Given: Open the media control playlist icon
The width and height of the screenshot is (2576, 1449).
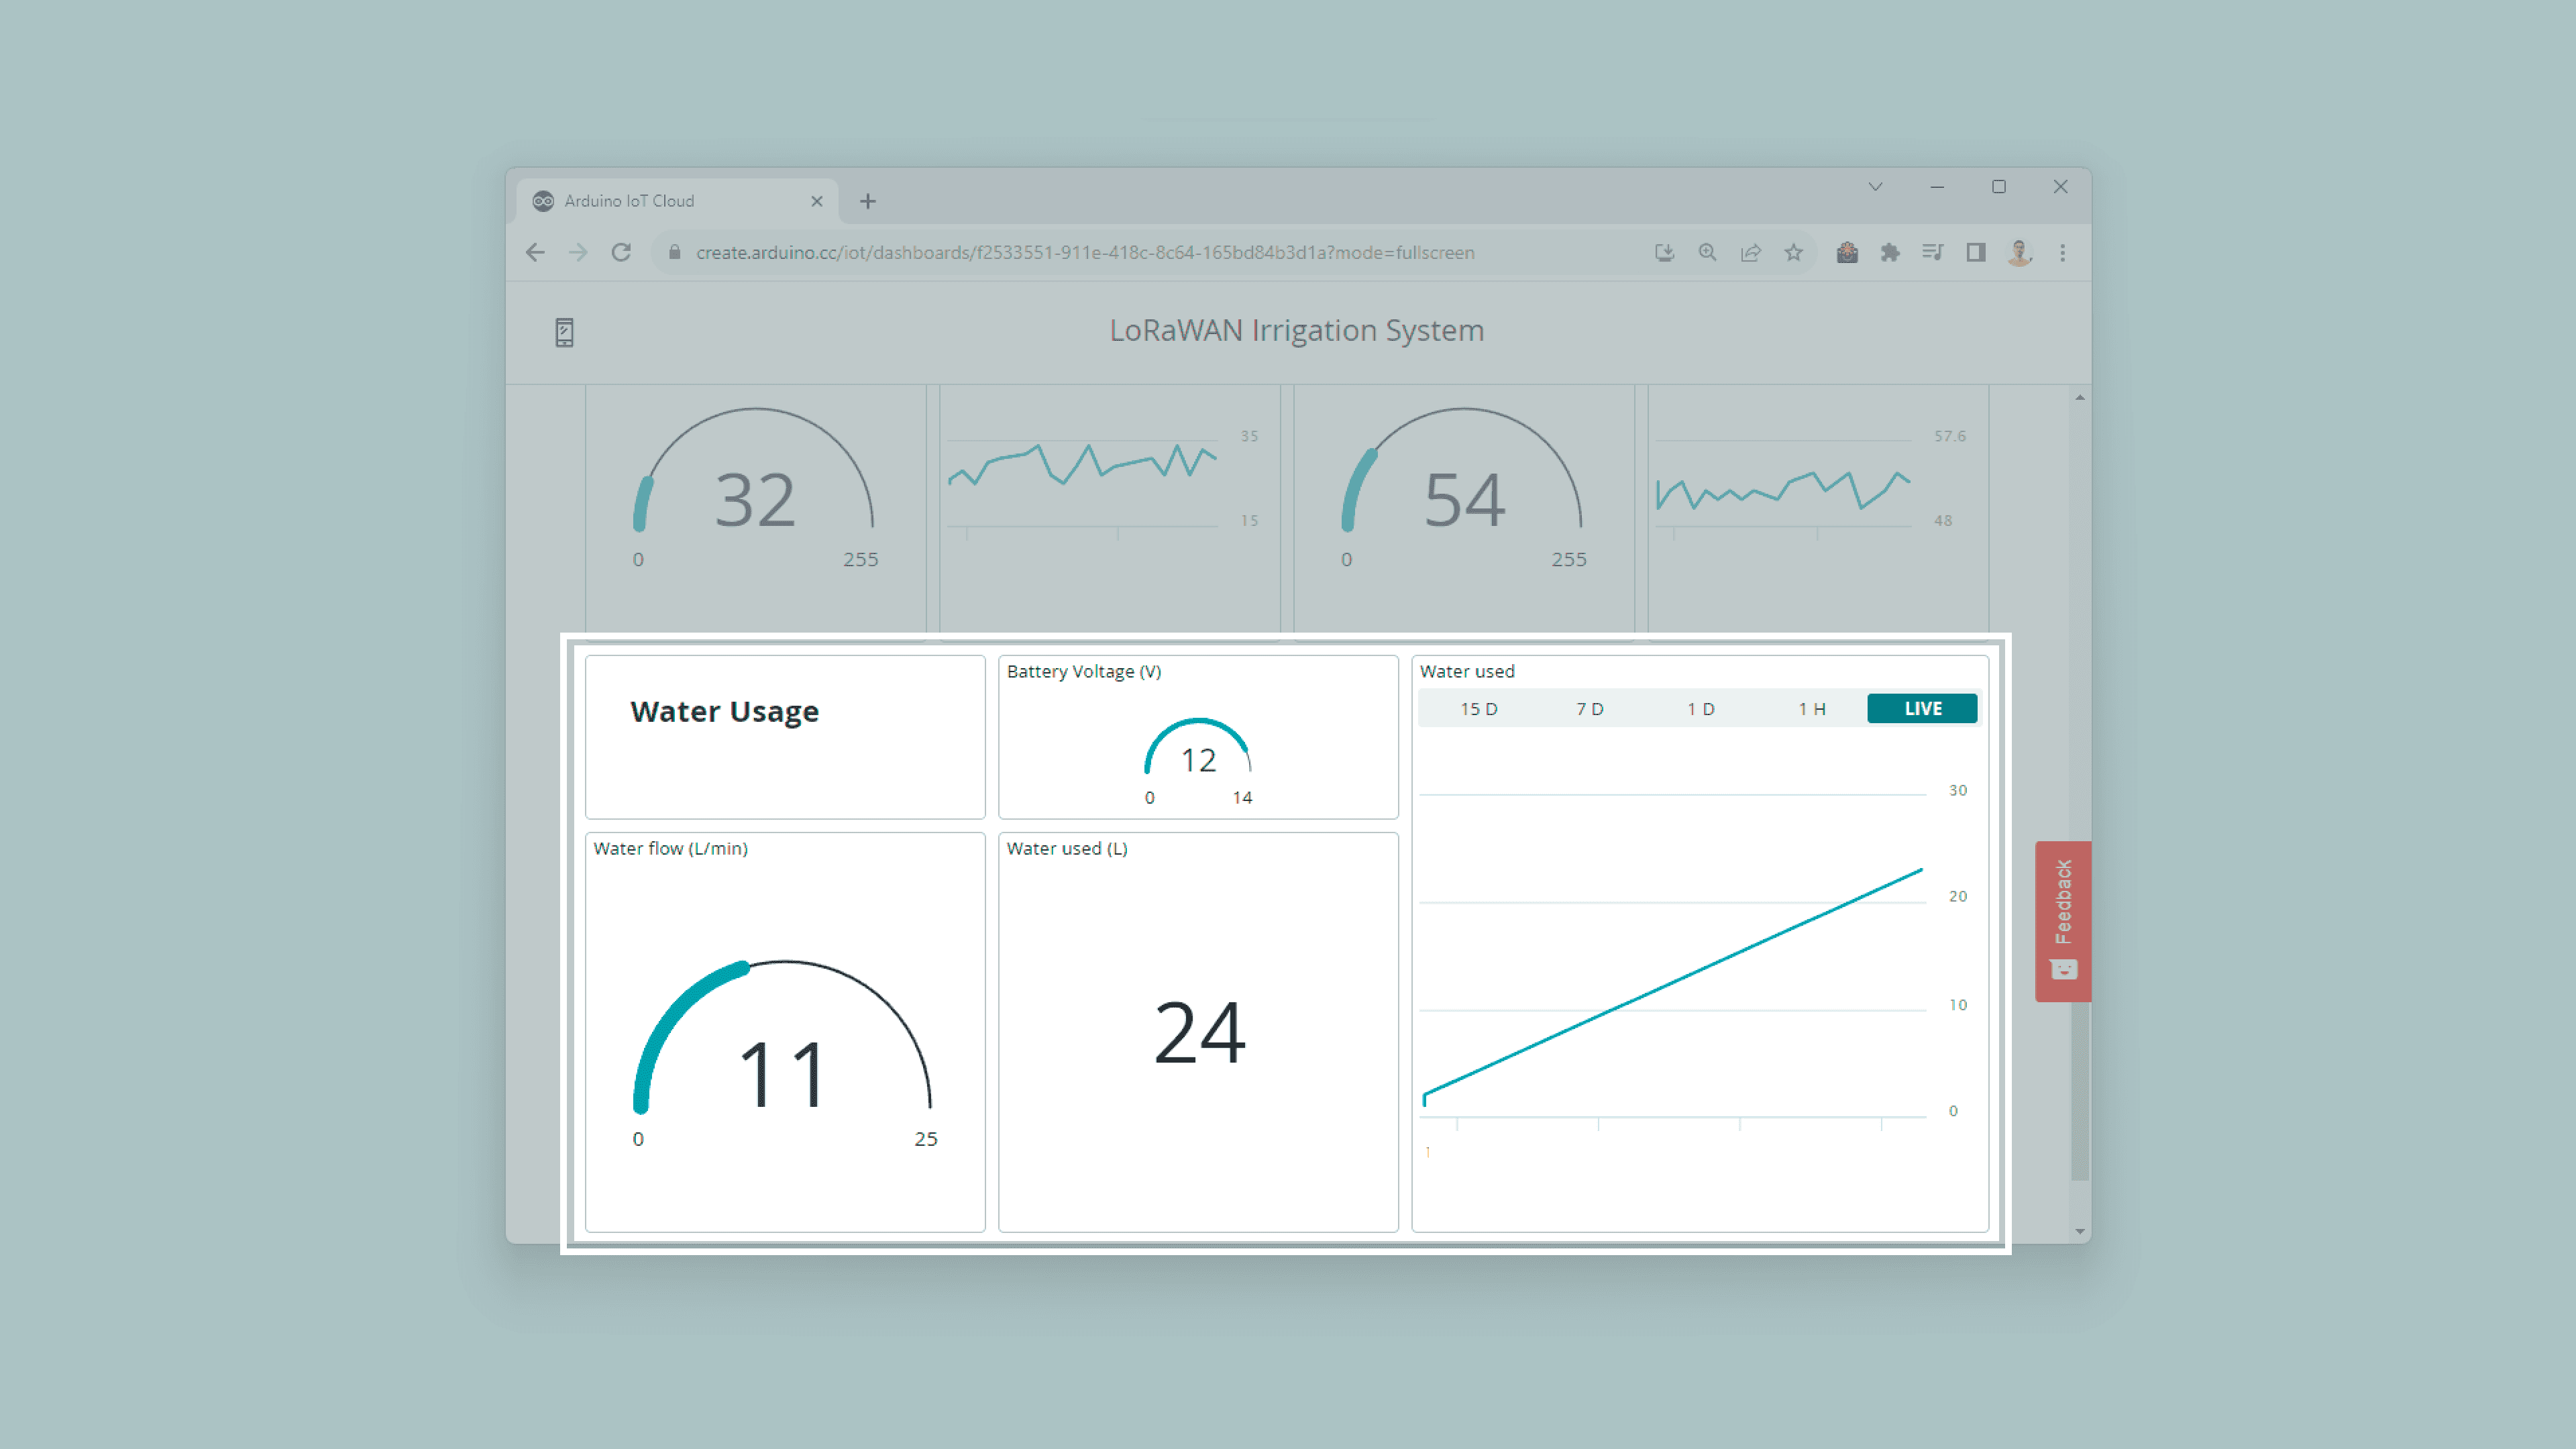Looking at the screenshot, I should coord(1932,253).
